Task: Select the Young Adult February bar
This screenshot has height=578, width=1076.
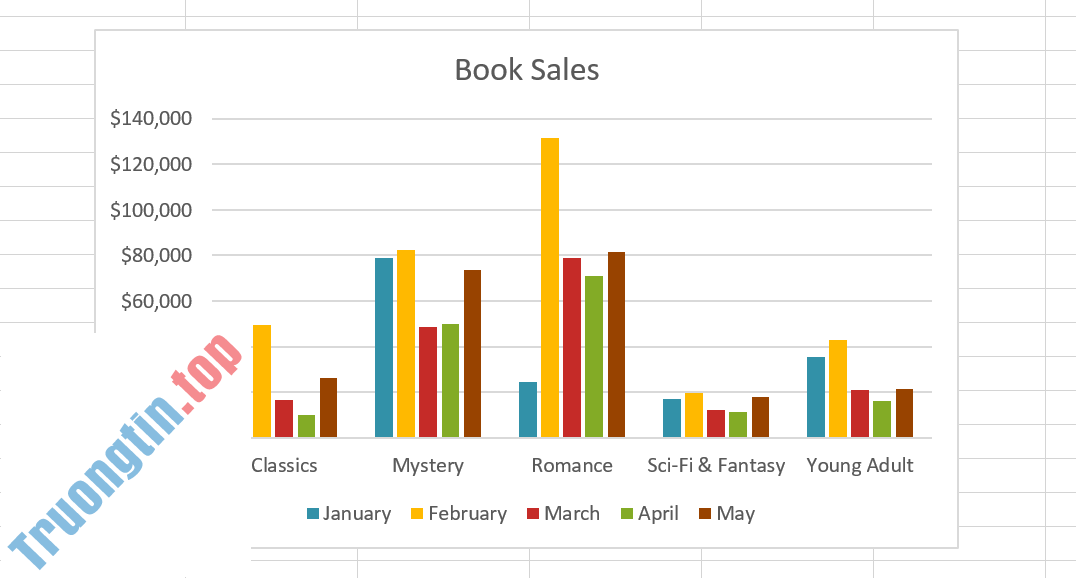Action: tap(838, 388)
